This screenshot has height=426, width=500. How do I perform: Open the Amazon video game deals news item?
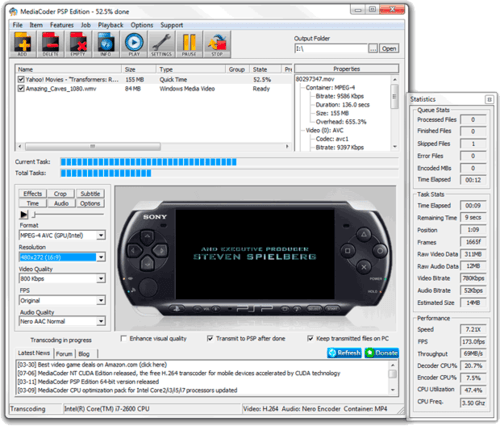pyautogui.click(x=92, y=365)
